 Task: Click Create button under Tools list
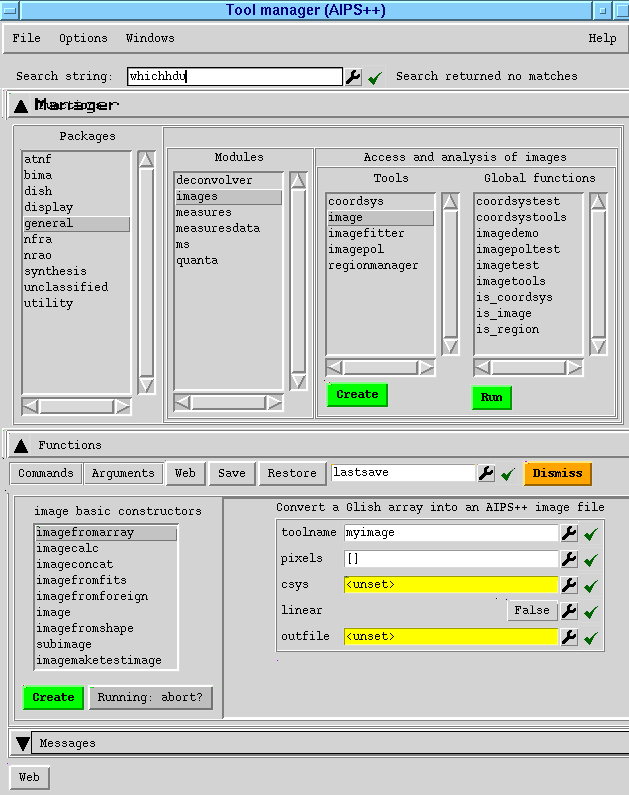(x=357, y=394)
